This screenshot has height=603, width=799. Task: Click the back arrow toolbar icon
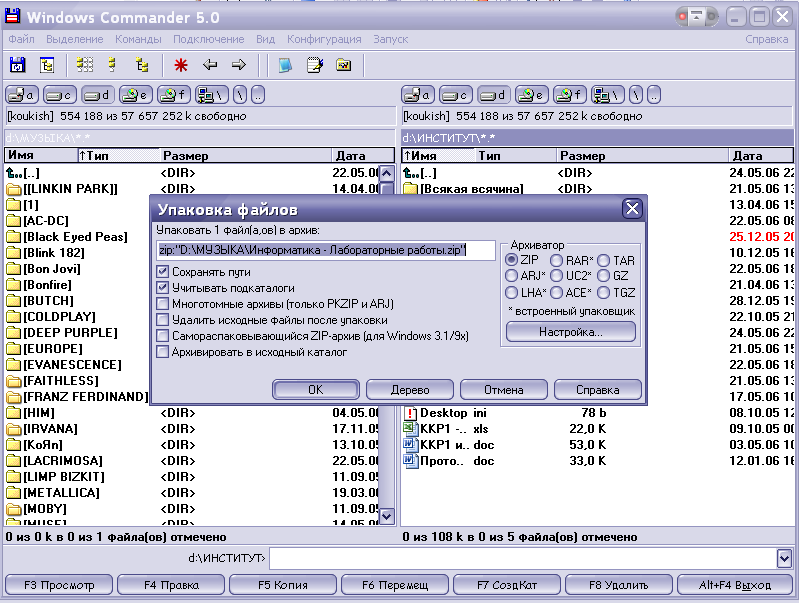click(210, 65)
